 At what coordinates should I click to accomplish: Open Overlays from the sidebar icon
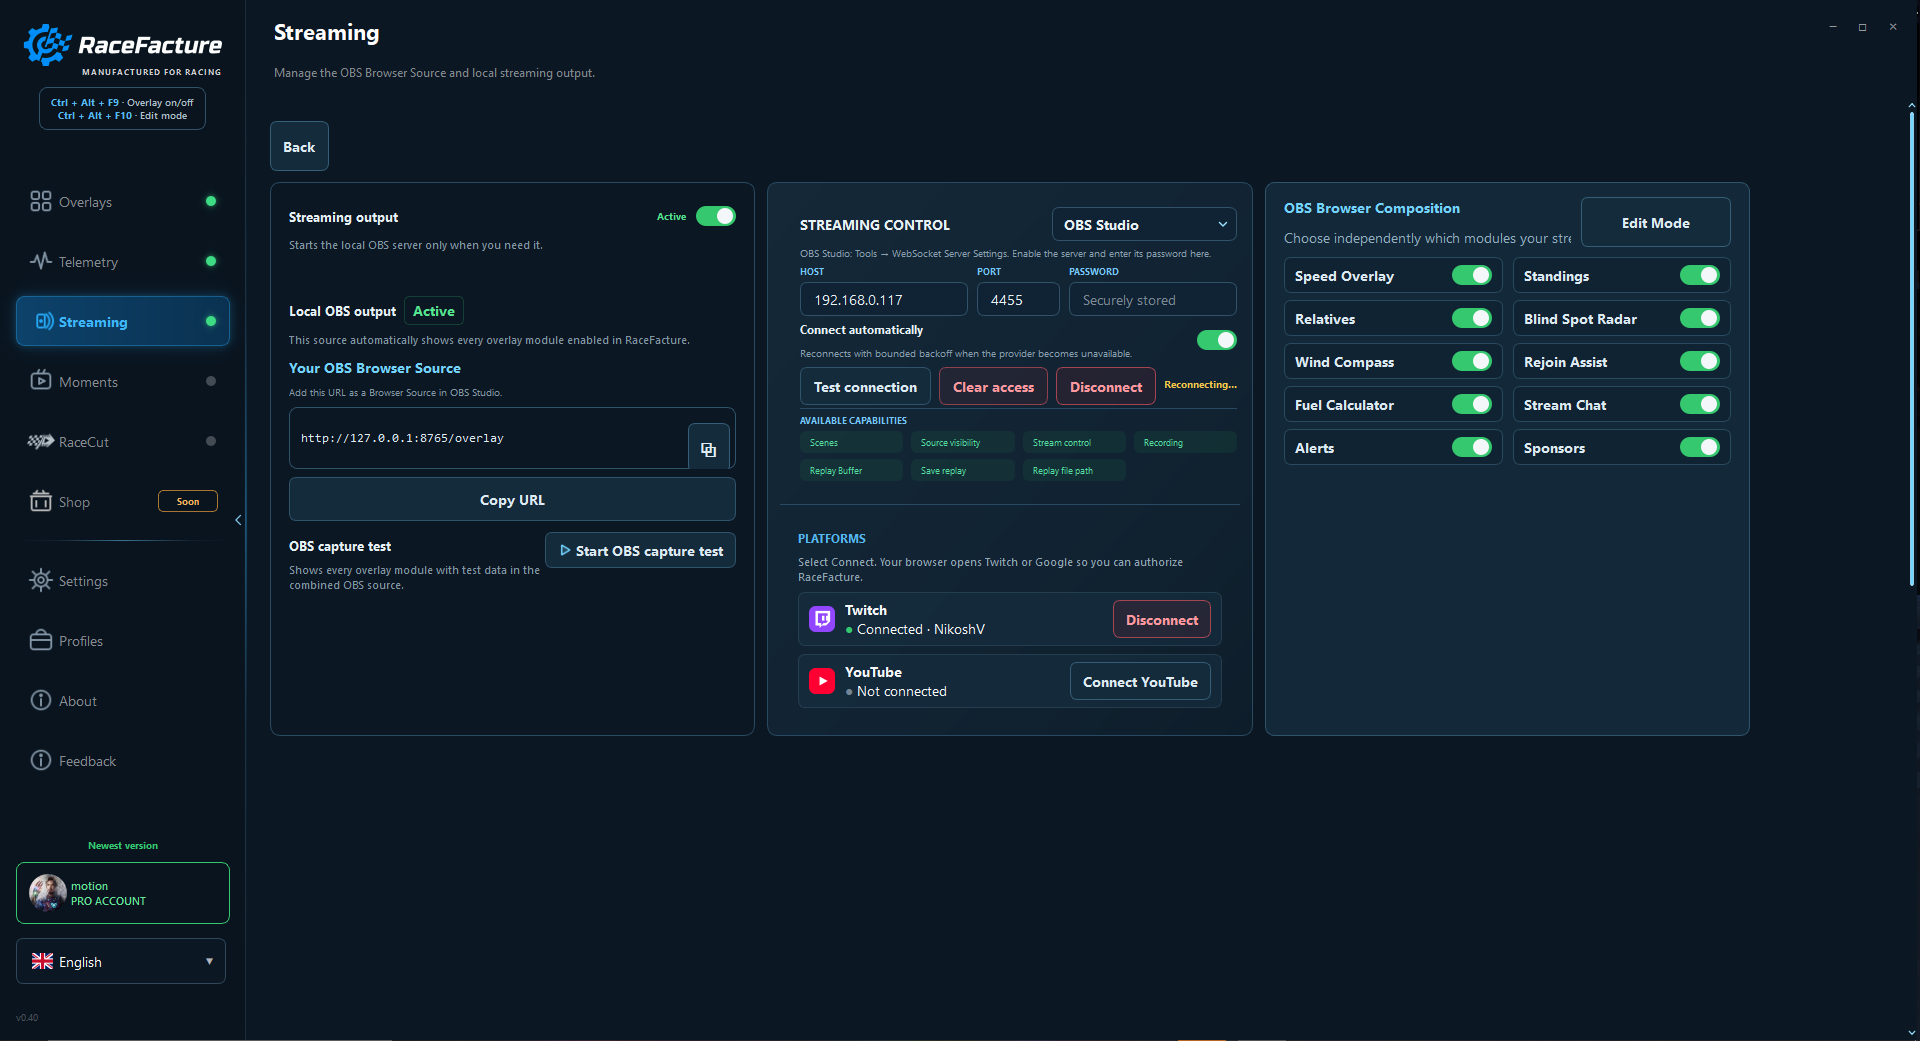[40, 201]
